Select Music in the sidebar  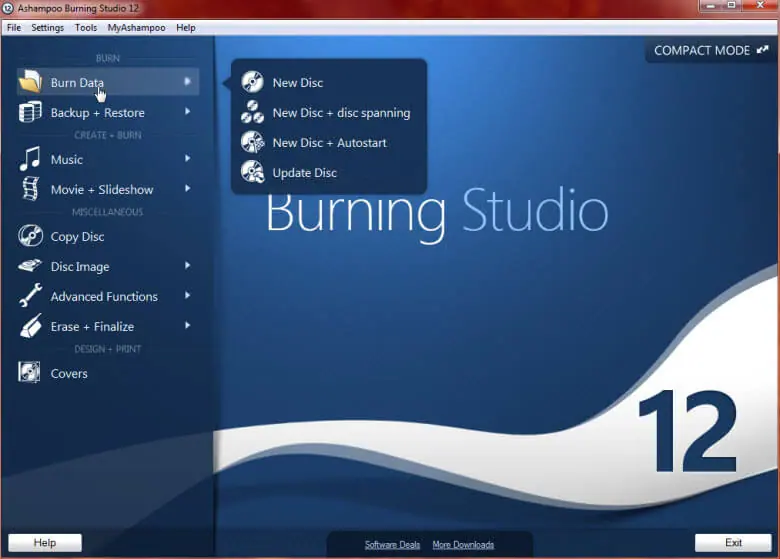(67, 160)
